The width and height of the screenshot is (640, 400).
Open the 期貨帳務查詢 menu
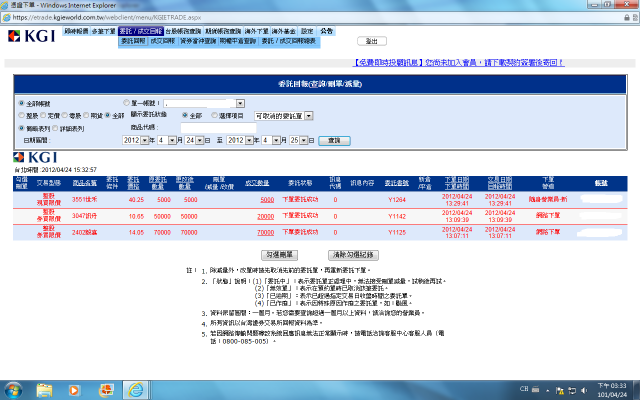click(x=223, y=31)
